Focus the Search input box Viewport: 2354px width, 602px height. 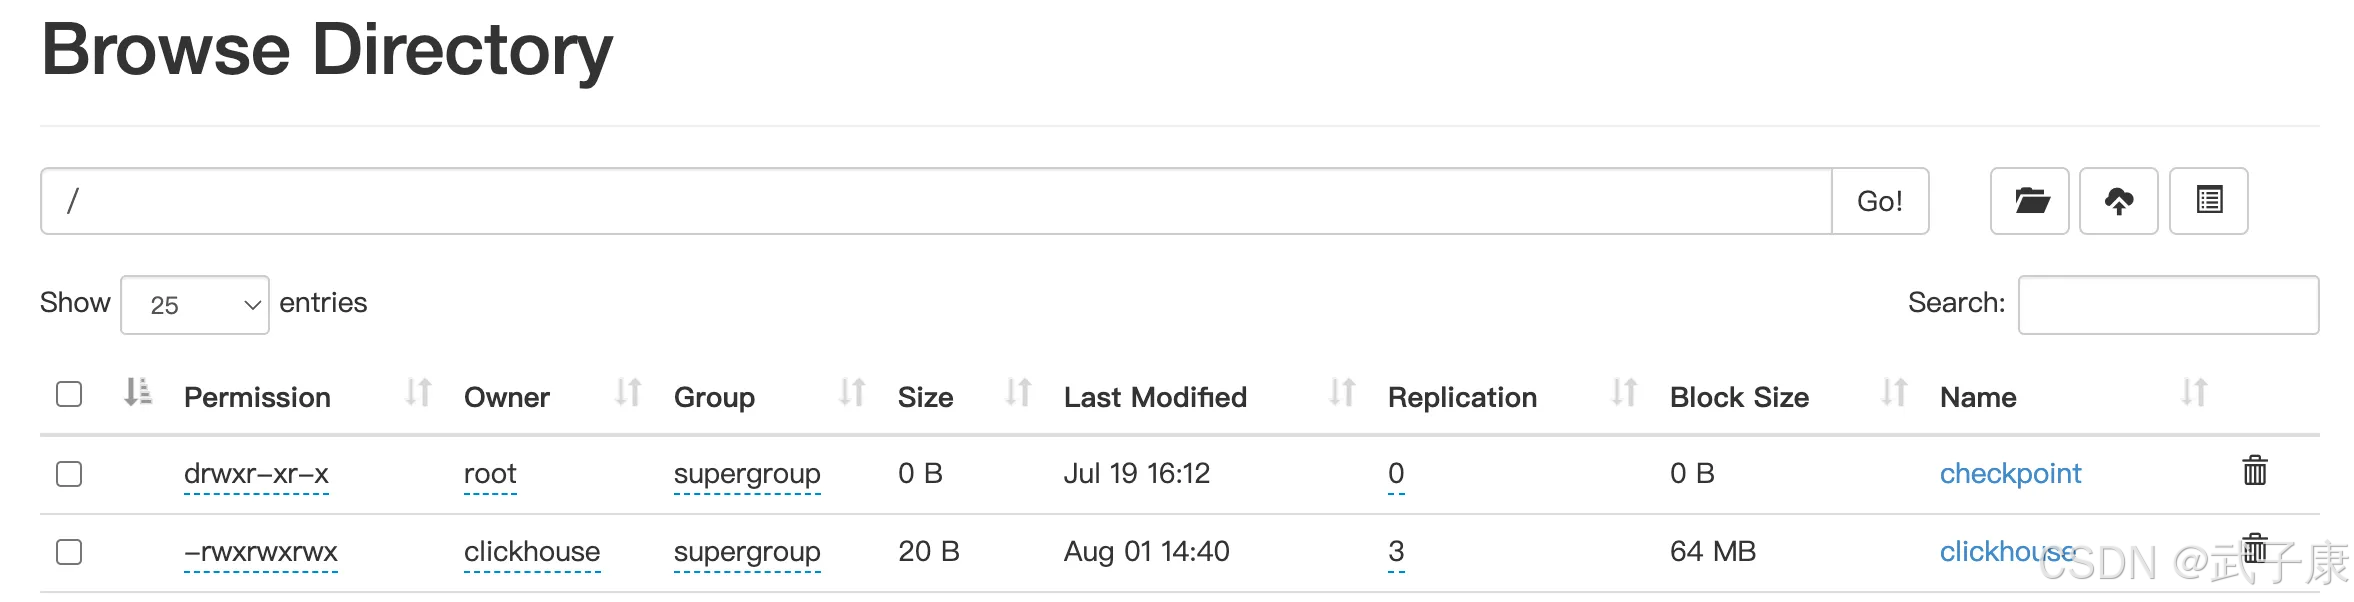coord(2168,305)
